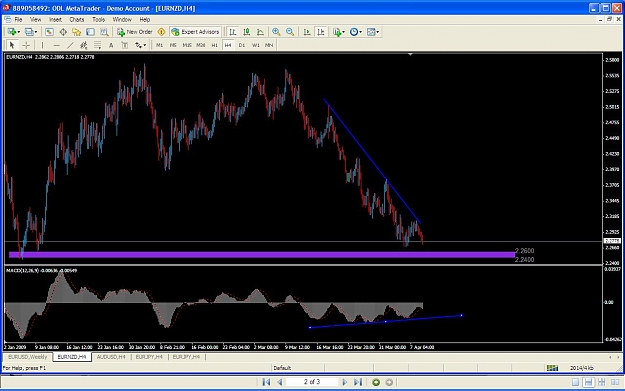Image resolution: width=625 pixels, height=391 pixels.
Task: Zoom in on the chart
Action: (276, 32)
